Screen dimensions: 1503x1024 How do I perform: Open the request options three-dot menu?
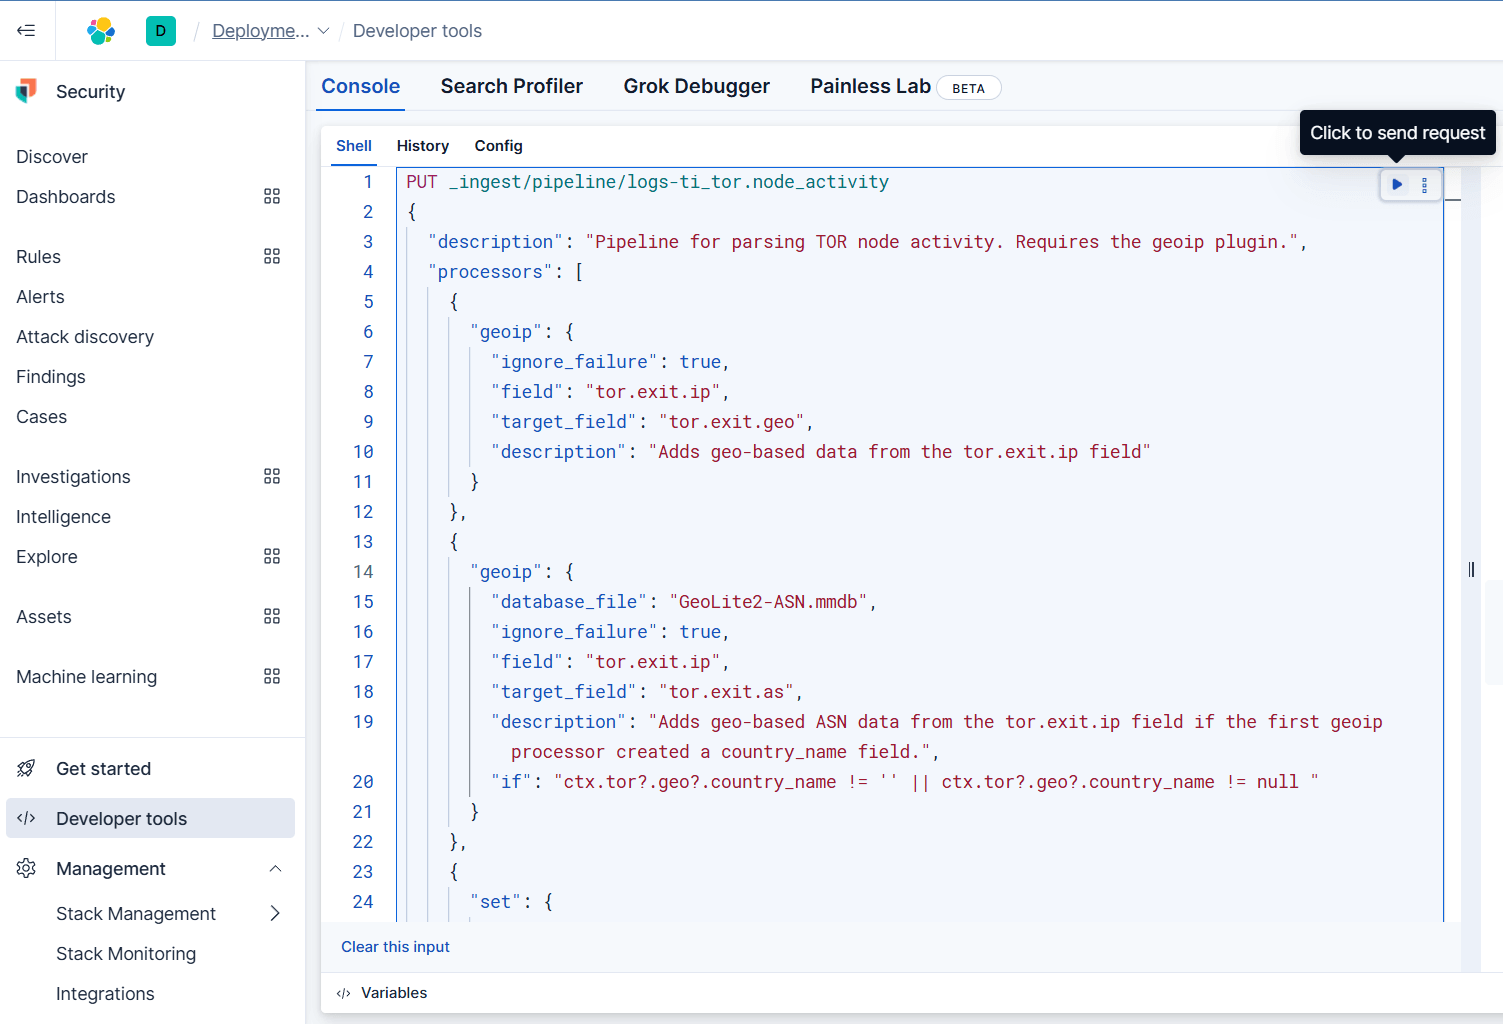pos(1425,185)
